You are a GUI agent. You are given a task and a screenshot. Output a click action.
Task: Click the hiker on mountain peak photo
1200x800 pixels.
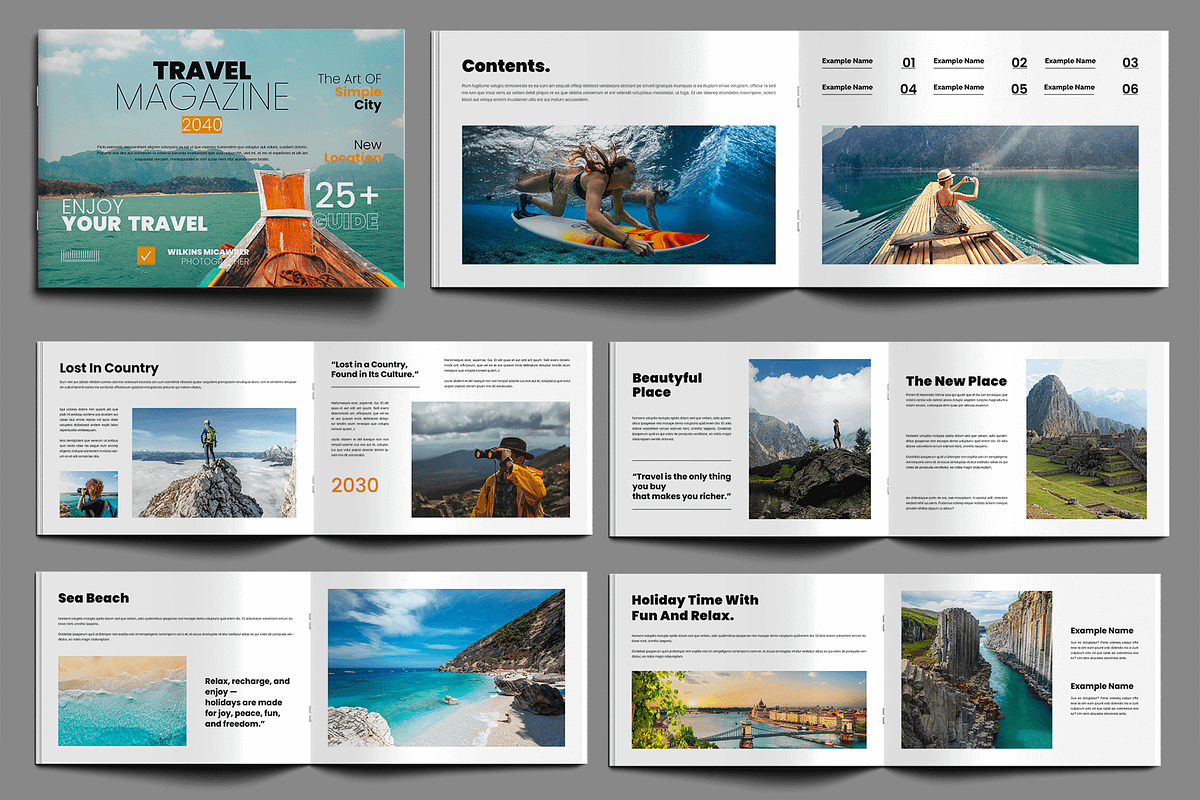tap(214, 462)
